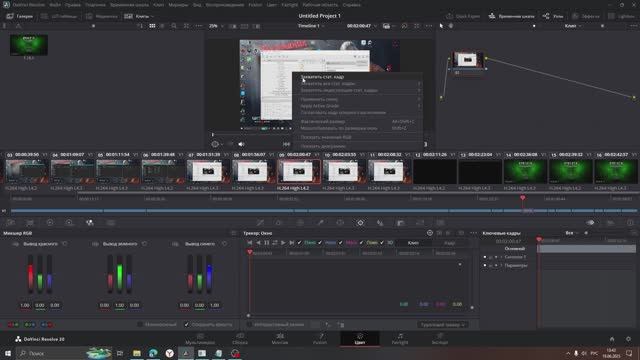Select the green still in the gallery
640x360 pixels.
(29, 45)
